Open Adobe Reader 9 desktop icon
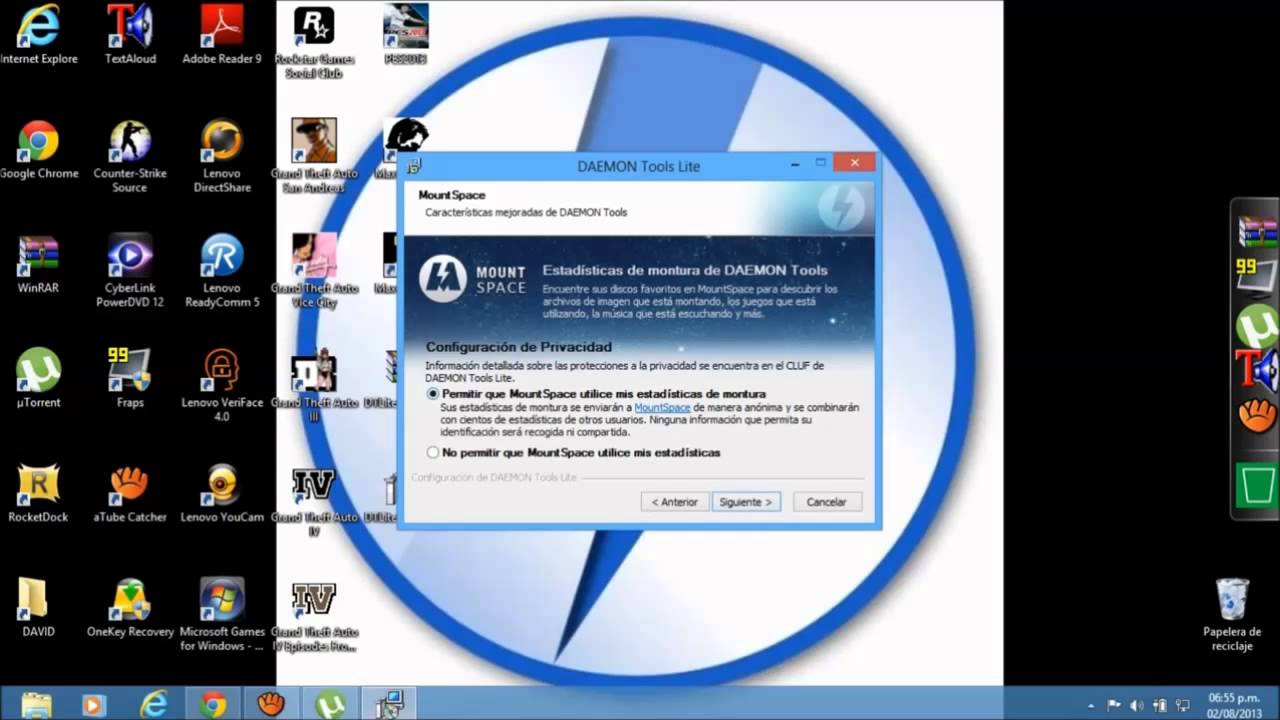 click(x=222, y=35)
